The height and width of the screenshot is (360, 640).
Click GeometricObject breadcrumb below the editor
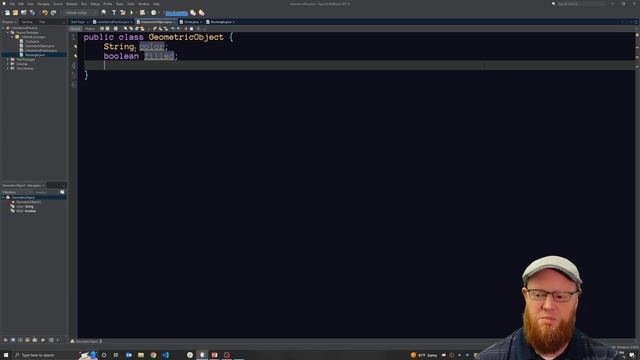click(87, 341)
